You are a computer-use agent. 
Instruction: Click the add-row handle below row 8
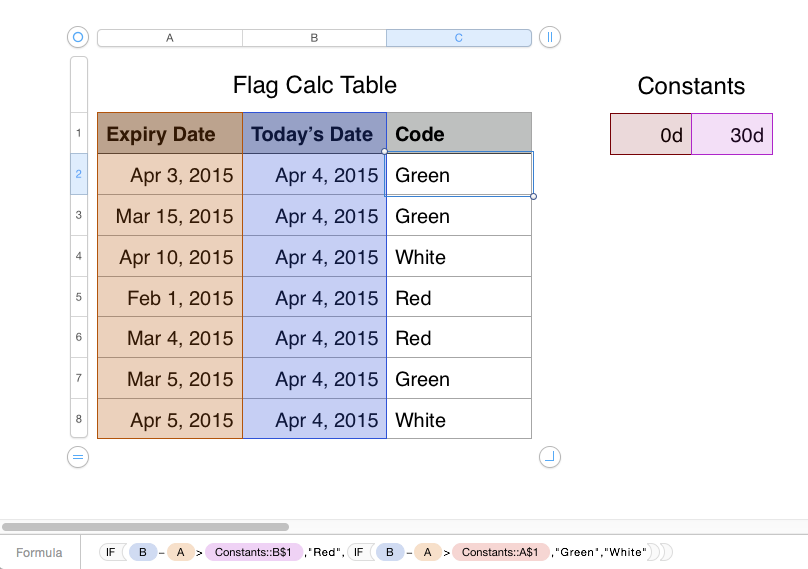tap(78, 457)
